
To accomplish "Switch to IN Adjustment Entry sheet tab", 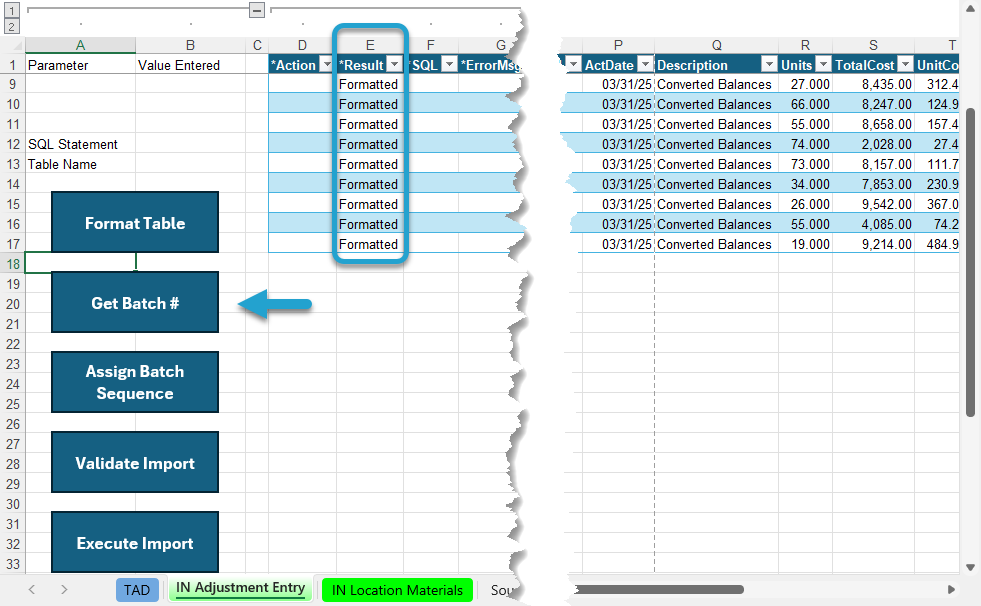I will pos(240,588).
